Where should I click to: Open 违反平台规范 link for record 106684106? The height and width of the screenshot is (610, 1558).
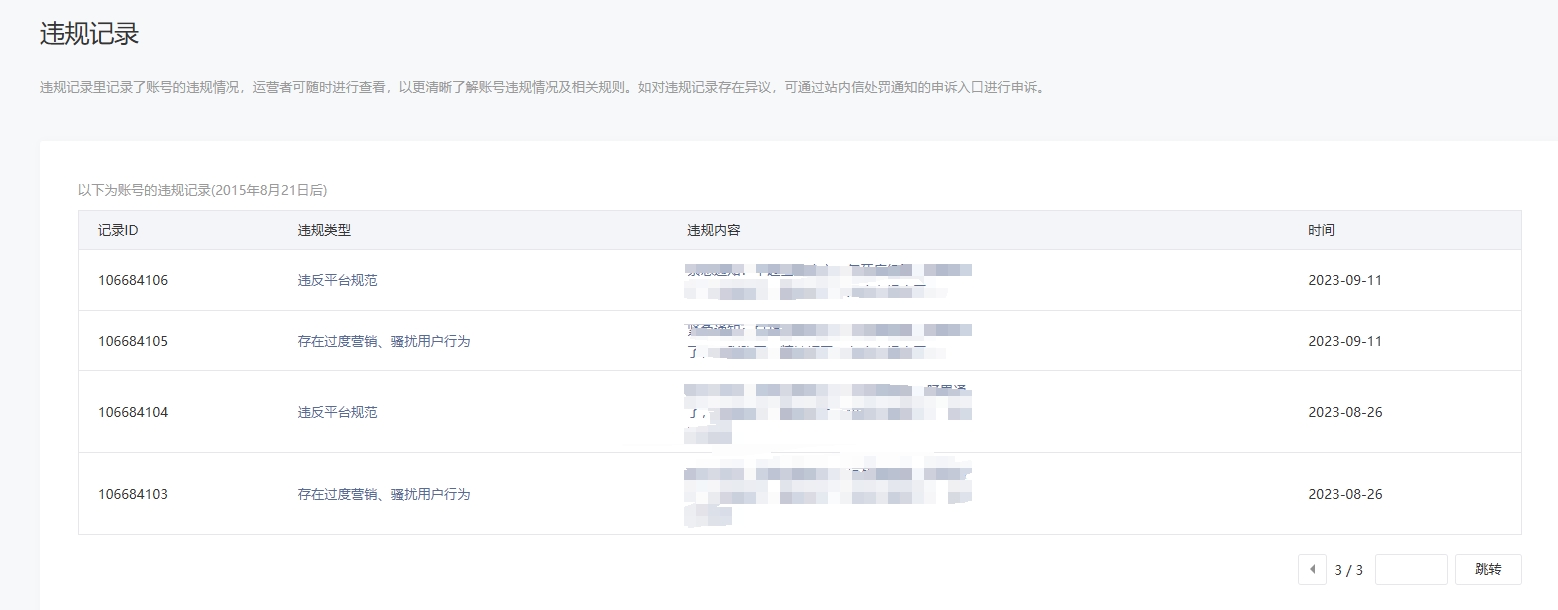[x=337, y=280]
